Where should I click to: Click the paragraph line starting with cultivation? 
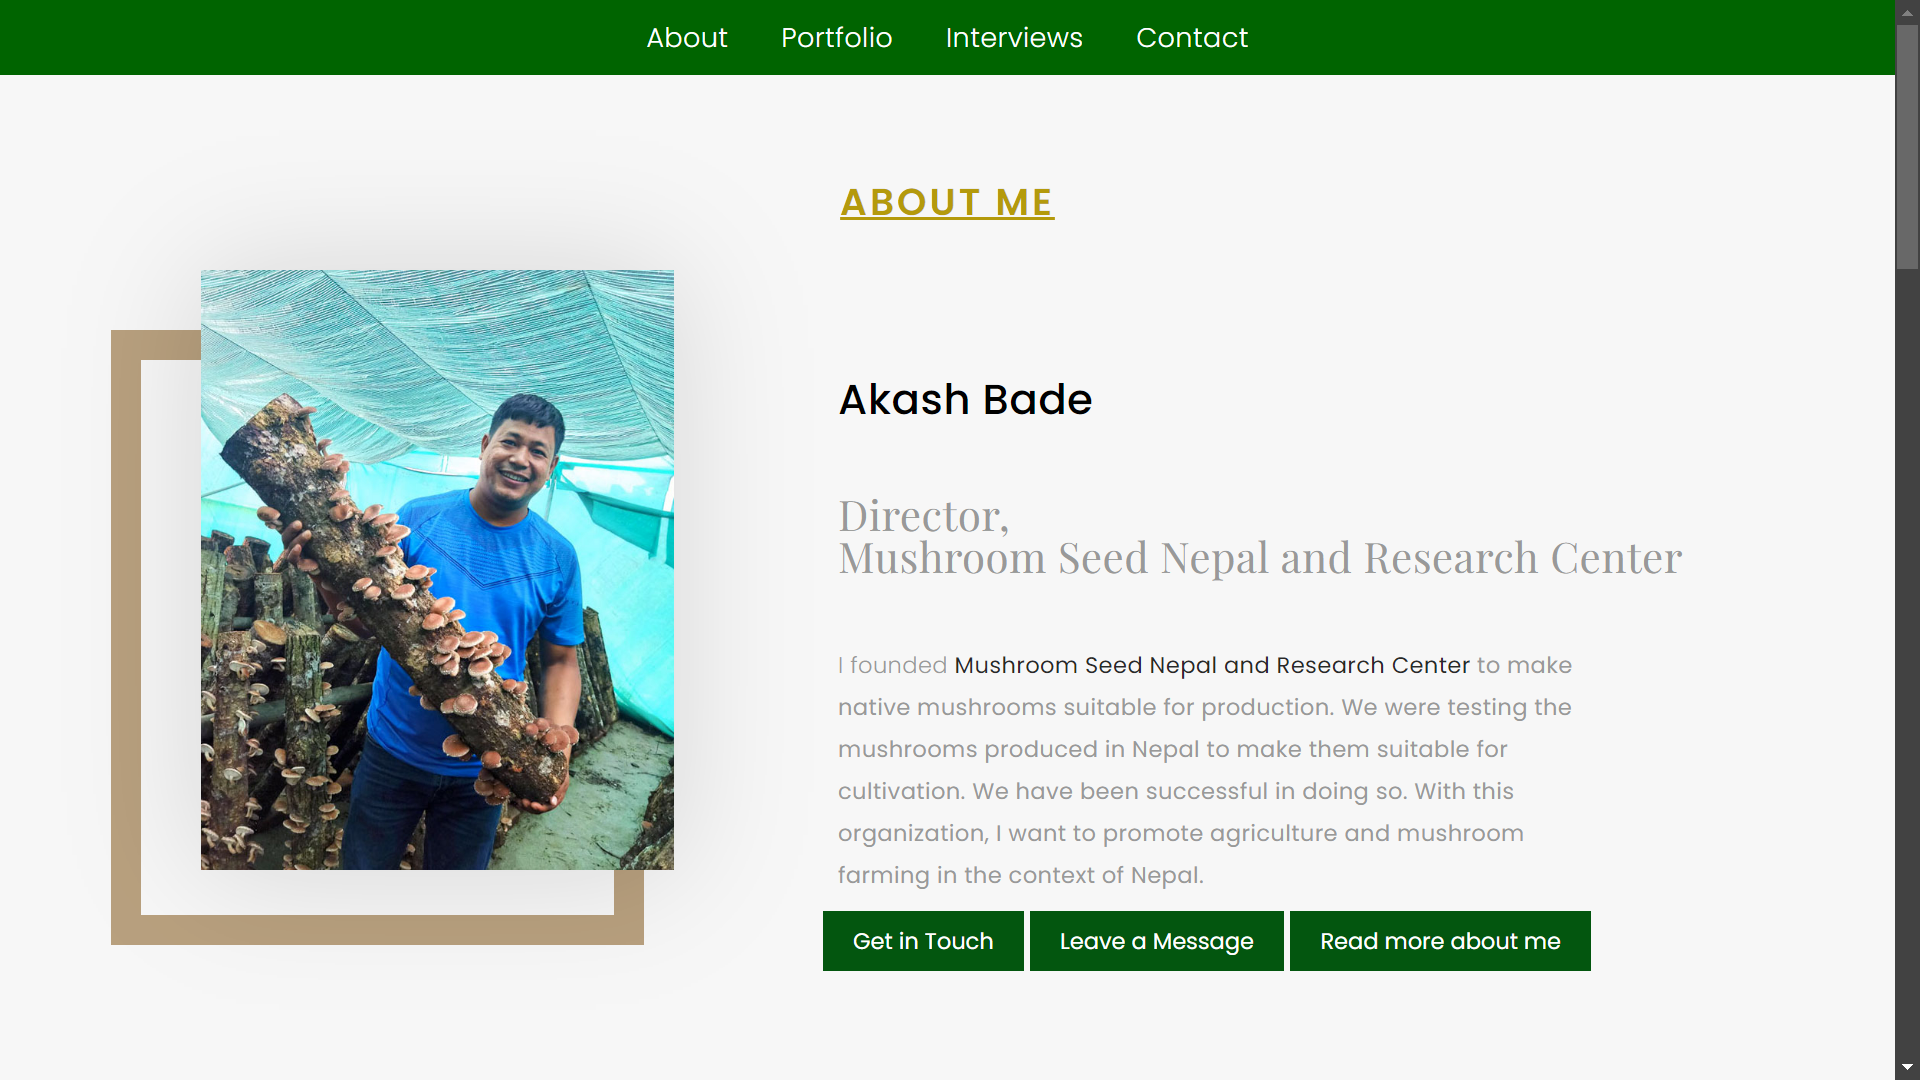click(x=1175, y=791)
